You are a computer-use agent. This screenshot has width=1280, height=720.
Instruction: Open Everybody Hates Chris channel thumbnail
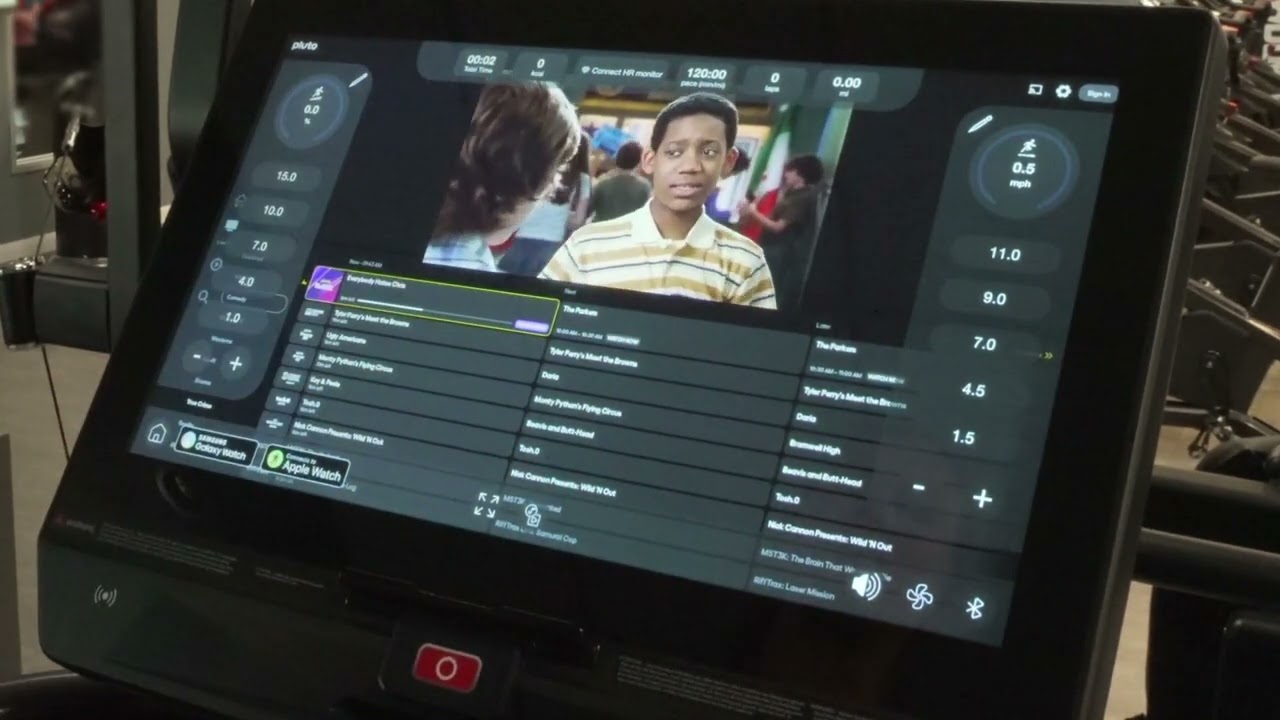click(324, 283)
